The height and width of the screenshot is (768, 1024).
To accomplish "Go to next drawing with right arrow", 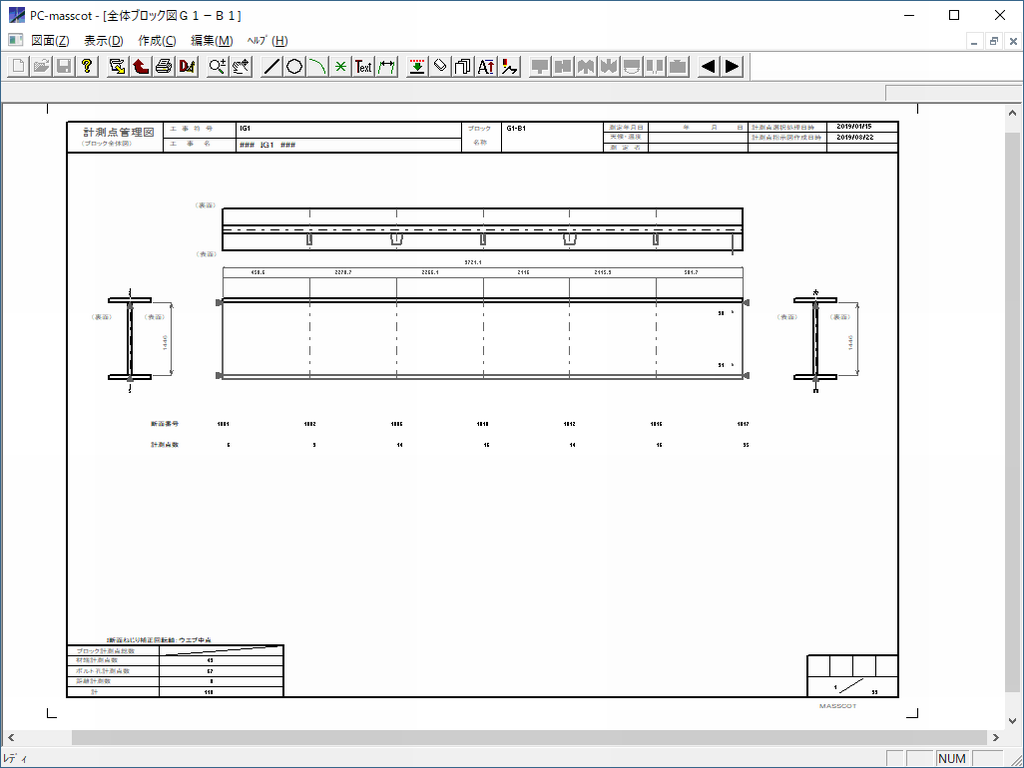I will [x=732, y=67].
